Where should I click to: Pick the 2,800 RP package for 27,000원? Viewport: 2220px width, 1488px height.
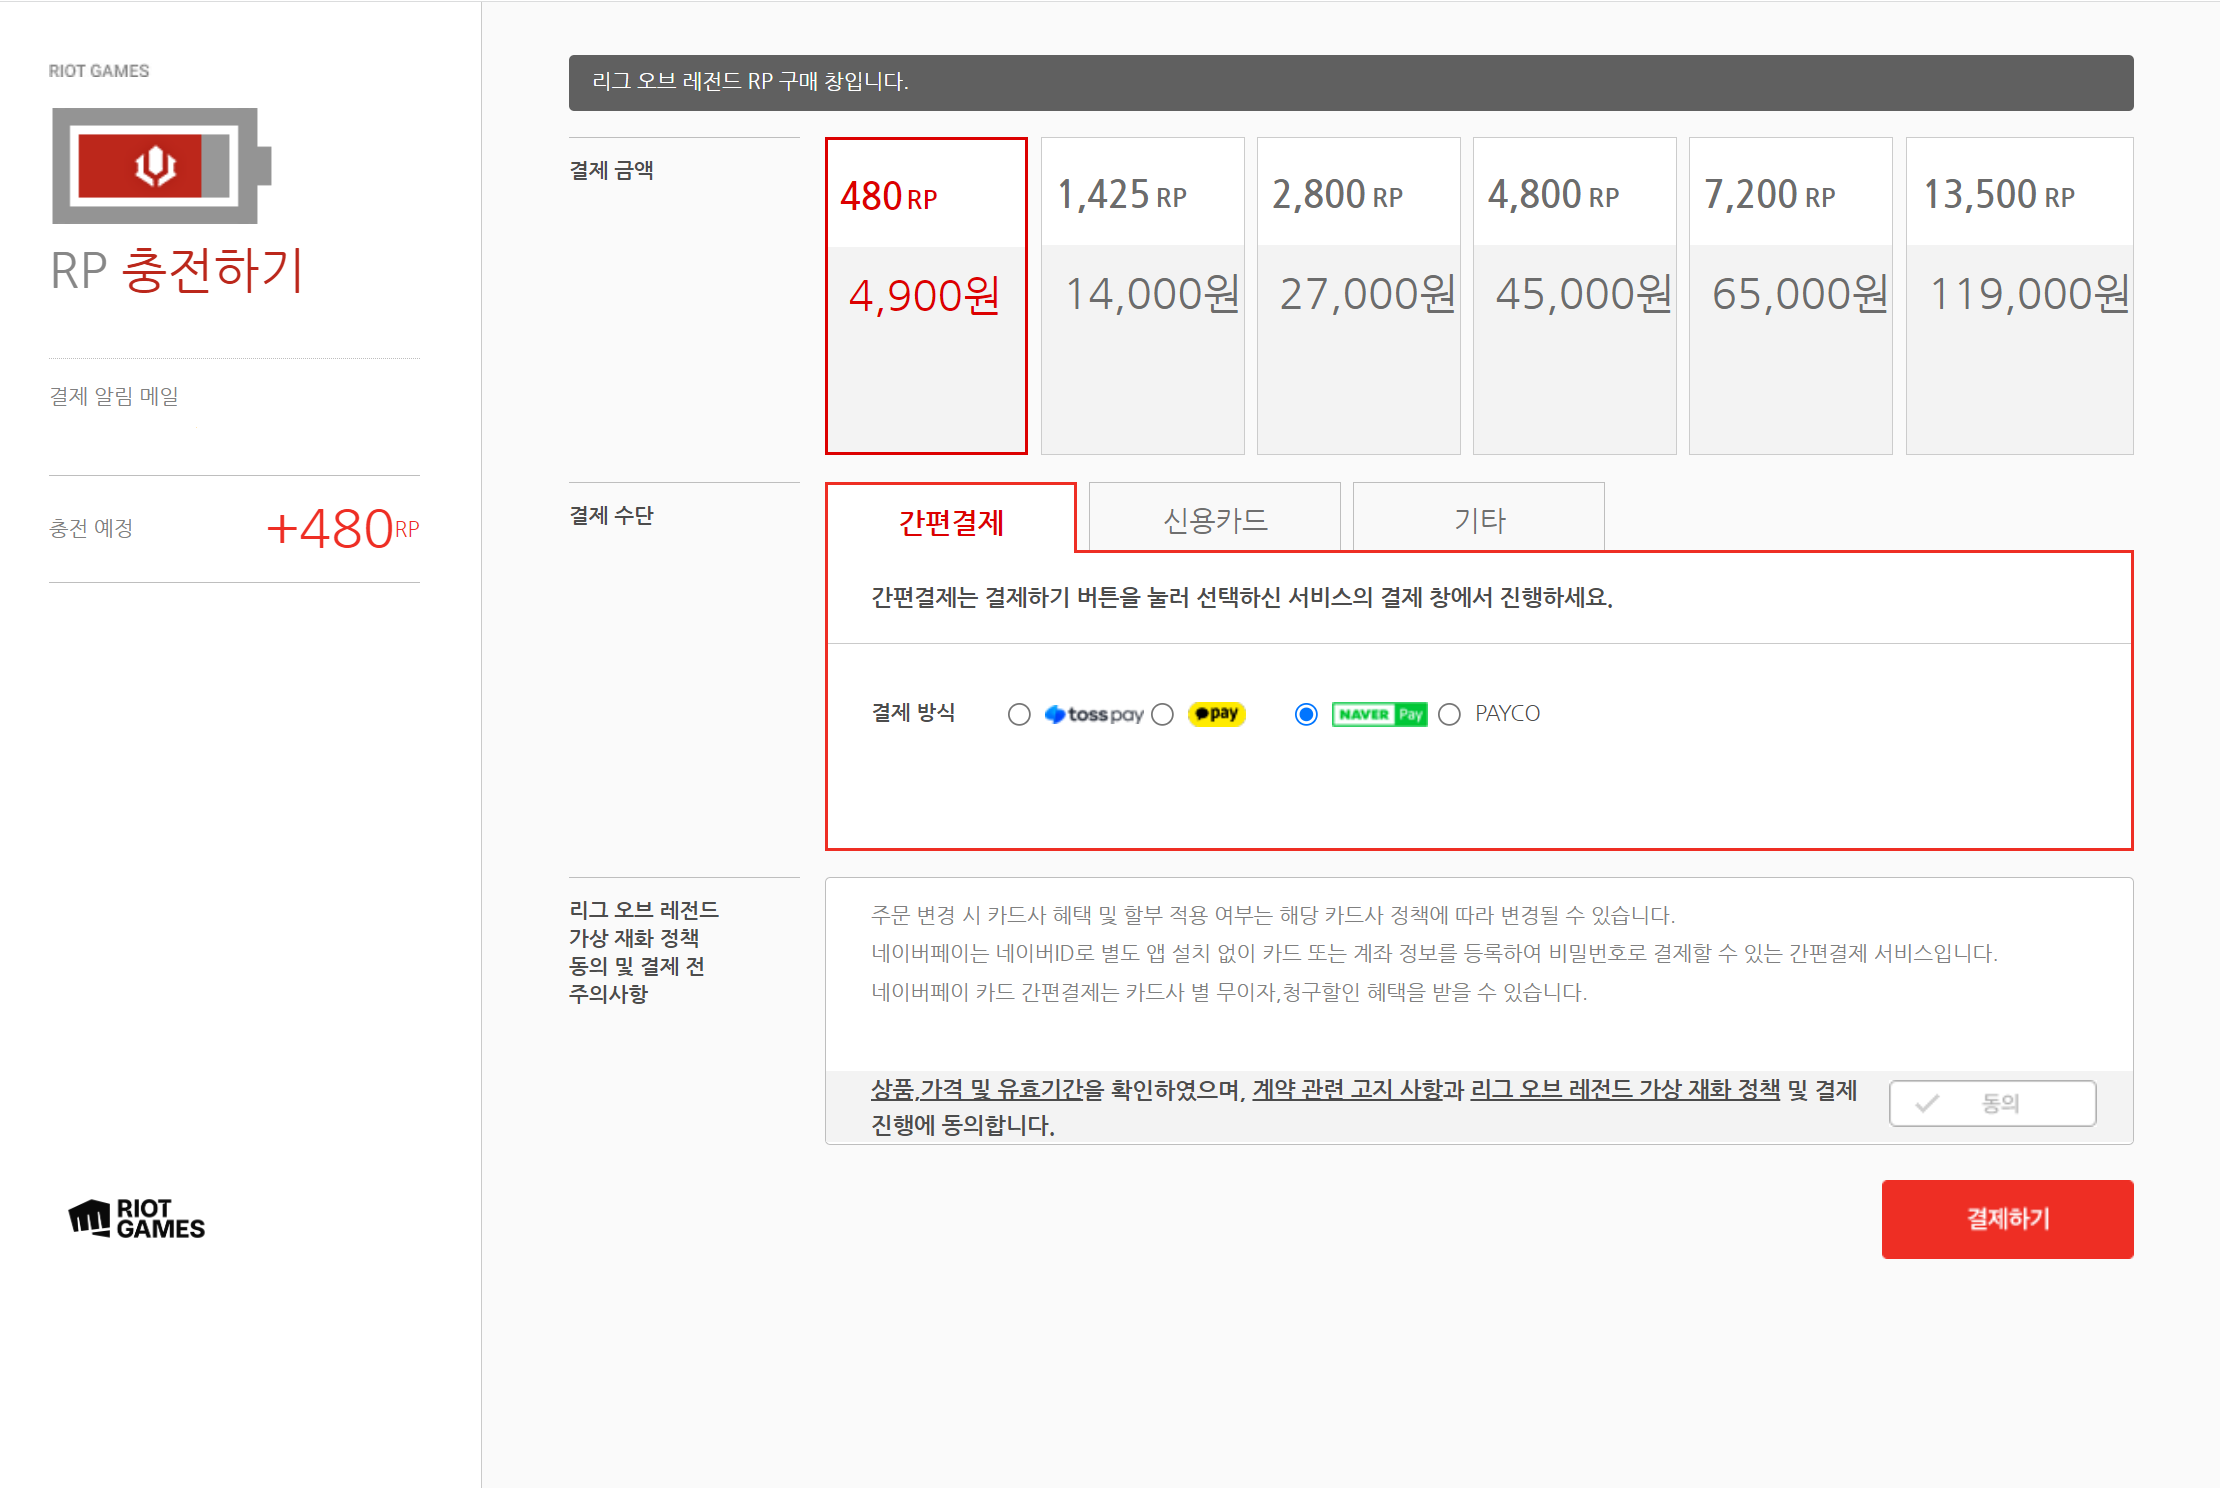pos(1359,296)
